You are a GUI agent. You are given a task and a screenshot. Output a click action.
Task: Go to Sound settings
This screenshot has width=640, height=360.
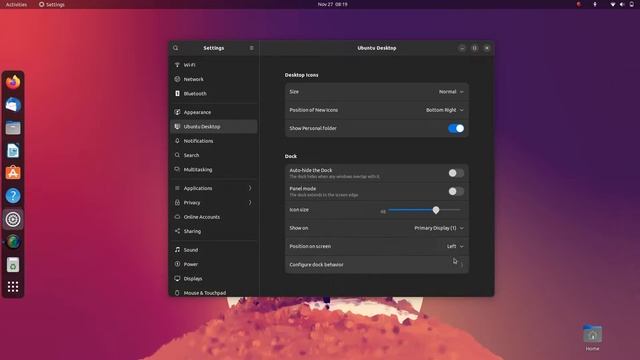tap(213, 250)
